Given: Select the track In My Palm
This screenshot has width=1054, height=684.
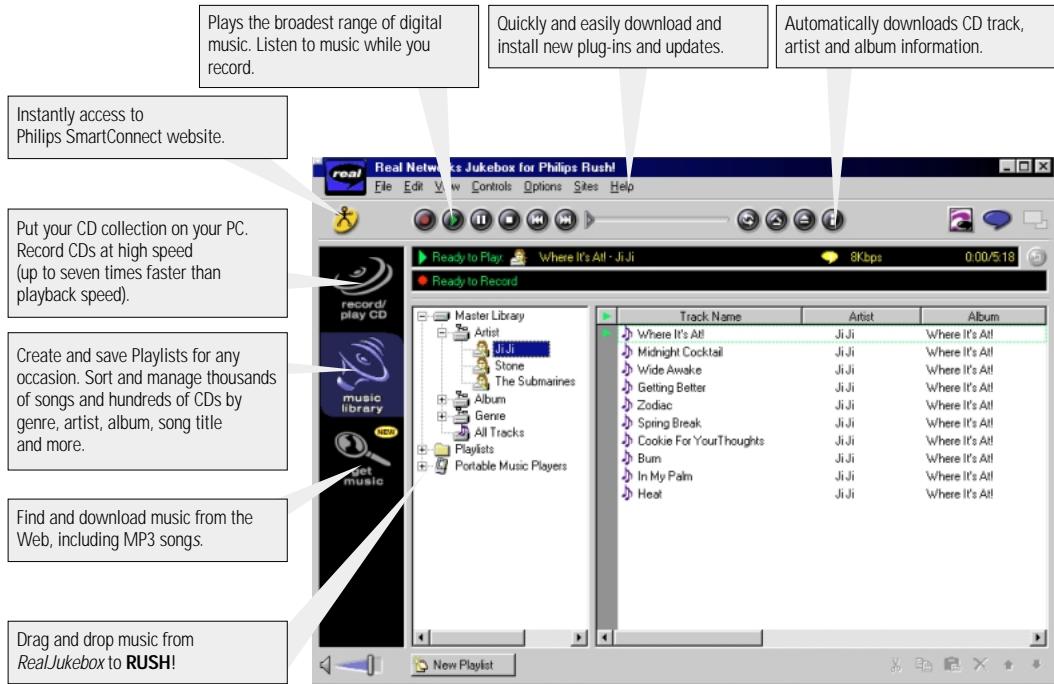Looking at the screenshot, I should point(664,476).
